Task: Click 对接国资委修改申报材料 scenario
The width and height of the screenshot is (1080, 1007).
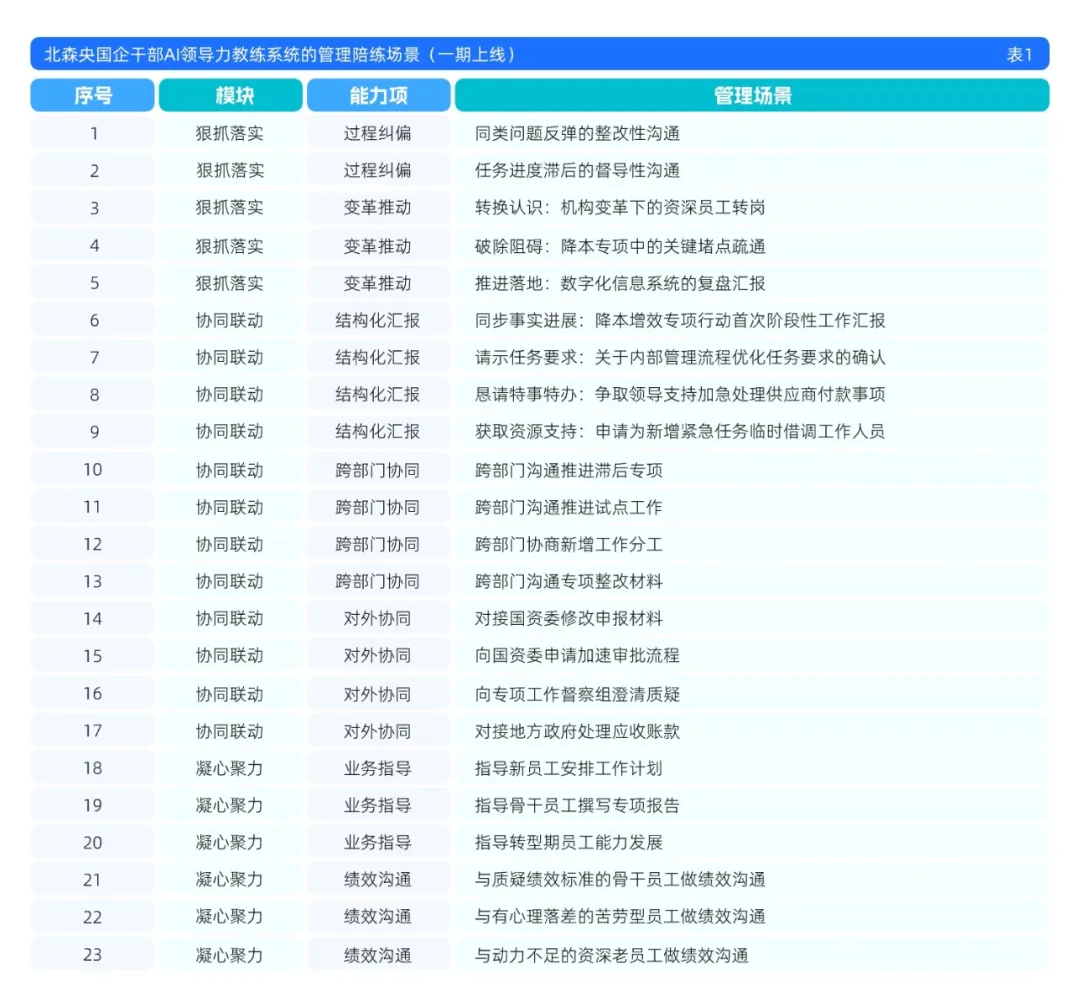Action: pyautogui.click(x=568, y=619)
